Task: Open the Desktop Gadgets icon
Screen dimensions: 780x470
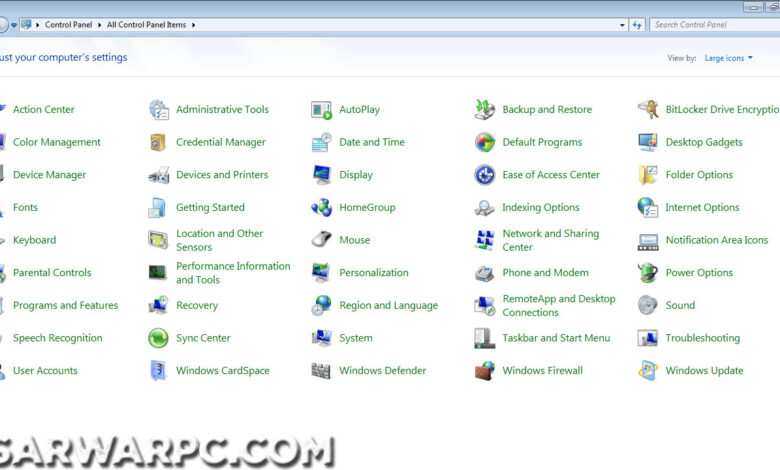Action: pos(648,142)
